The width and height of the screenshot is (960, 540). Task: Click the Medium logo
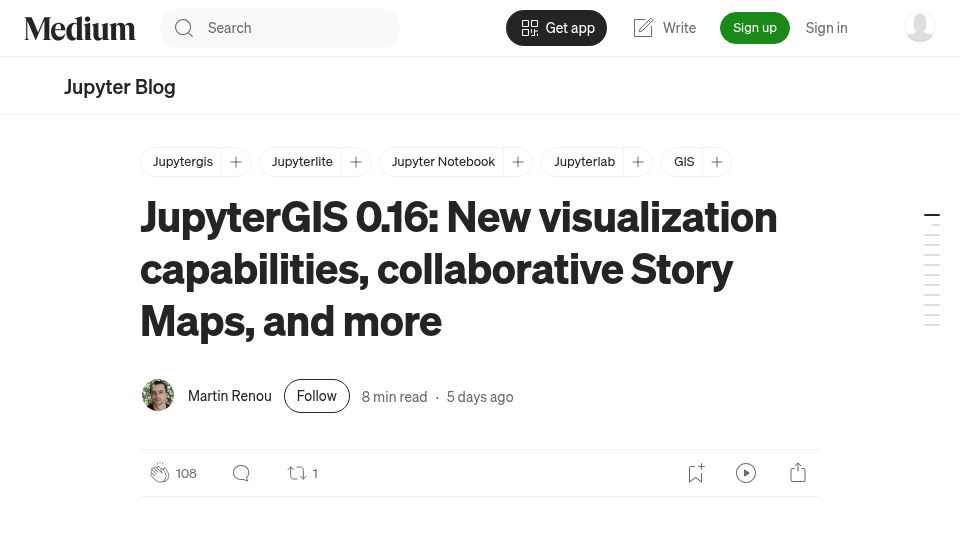pos(80,28)
